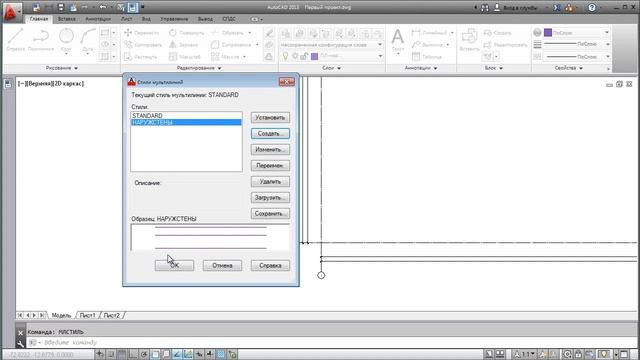The image size is (640, 360).
Task: Click the Copy (Копировать) tool
Action: 143,44
